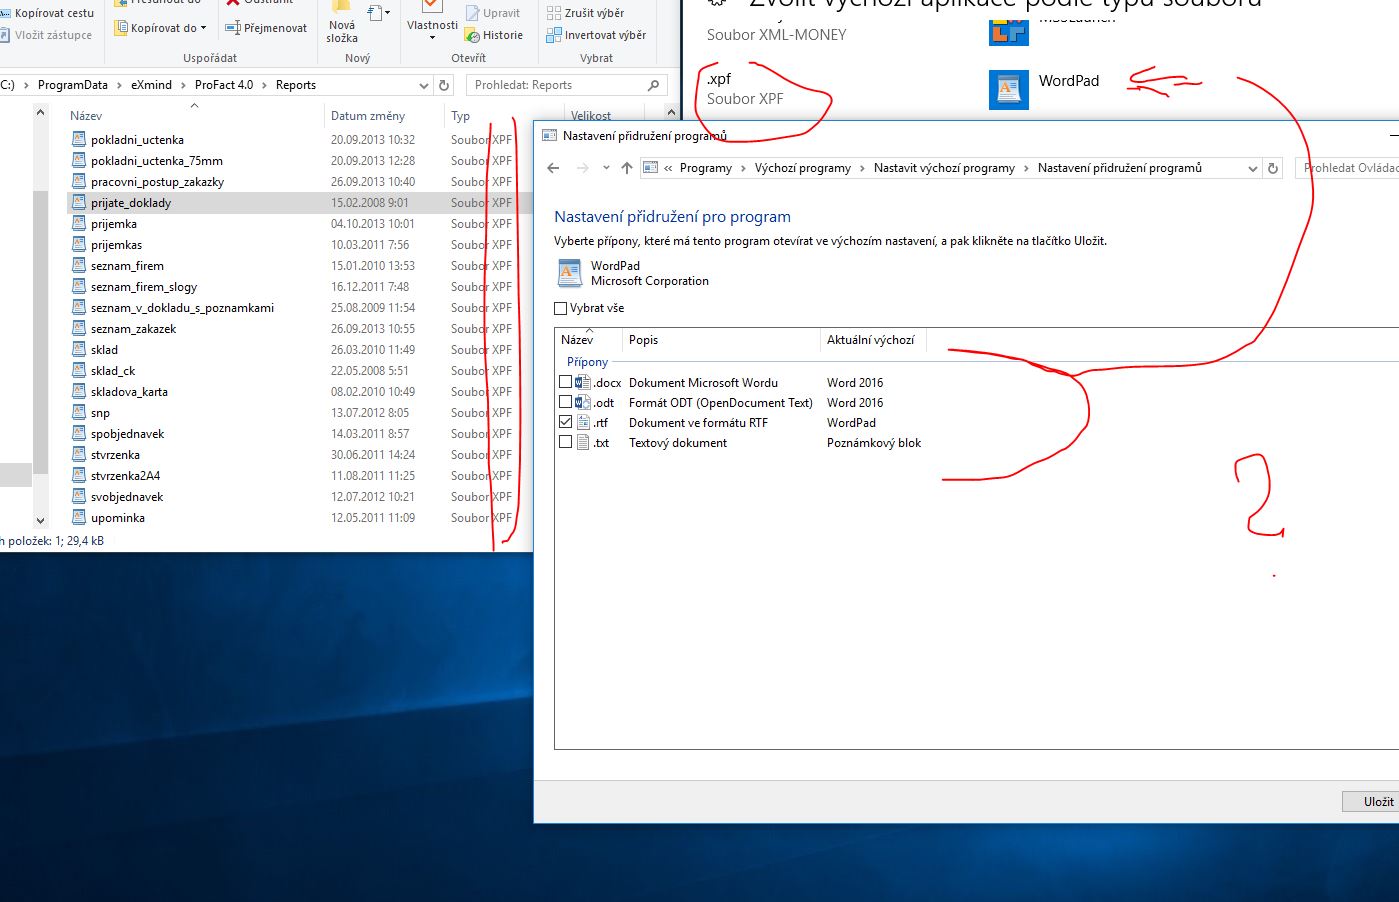The width and height of the screenshot is (1399, 902).
Task: Click Přejmenovat in the ribbon
Action: click(x=266, y=28)
